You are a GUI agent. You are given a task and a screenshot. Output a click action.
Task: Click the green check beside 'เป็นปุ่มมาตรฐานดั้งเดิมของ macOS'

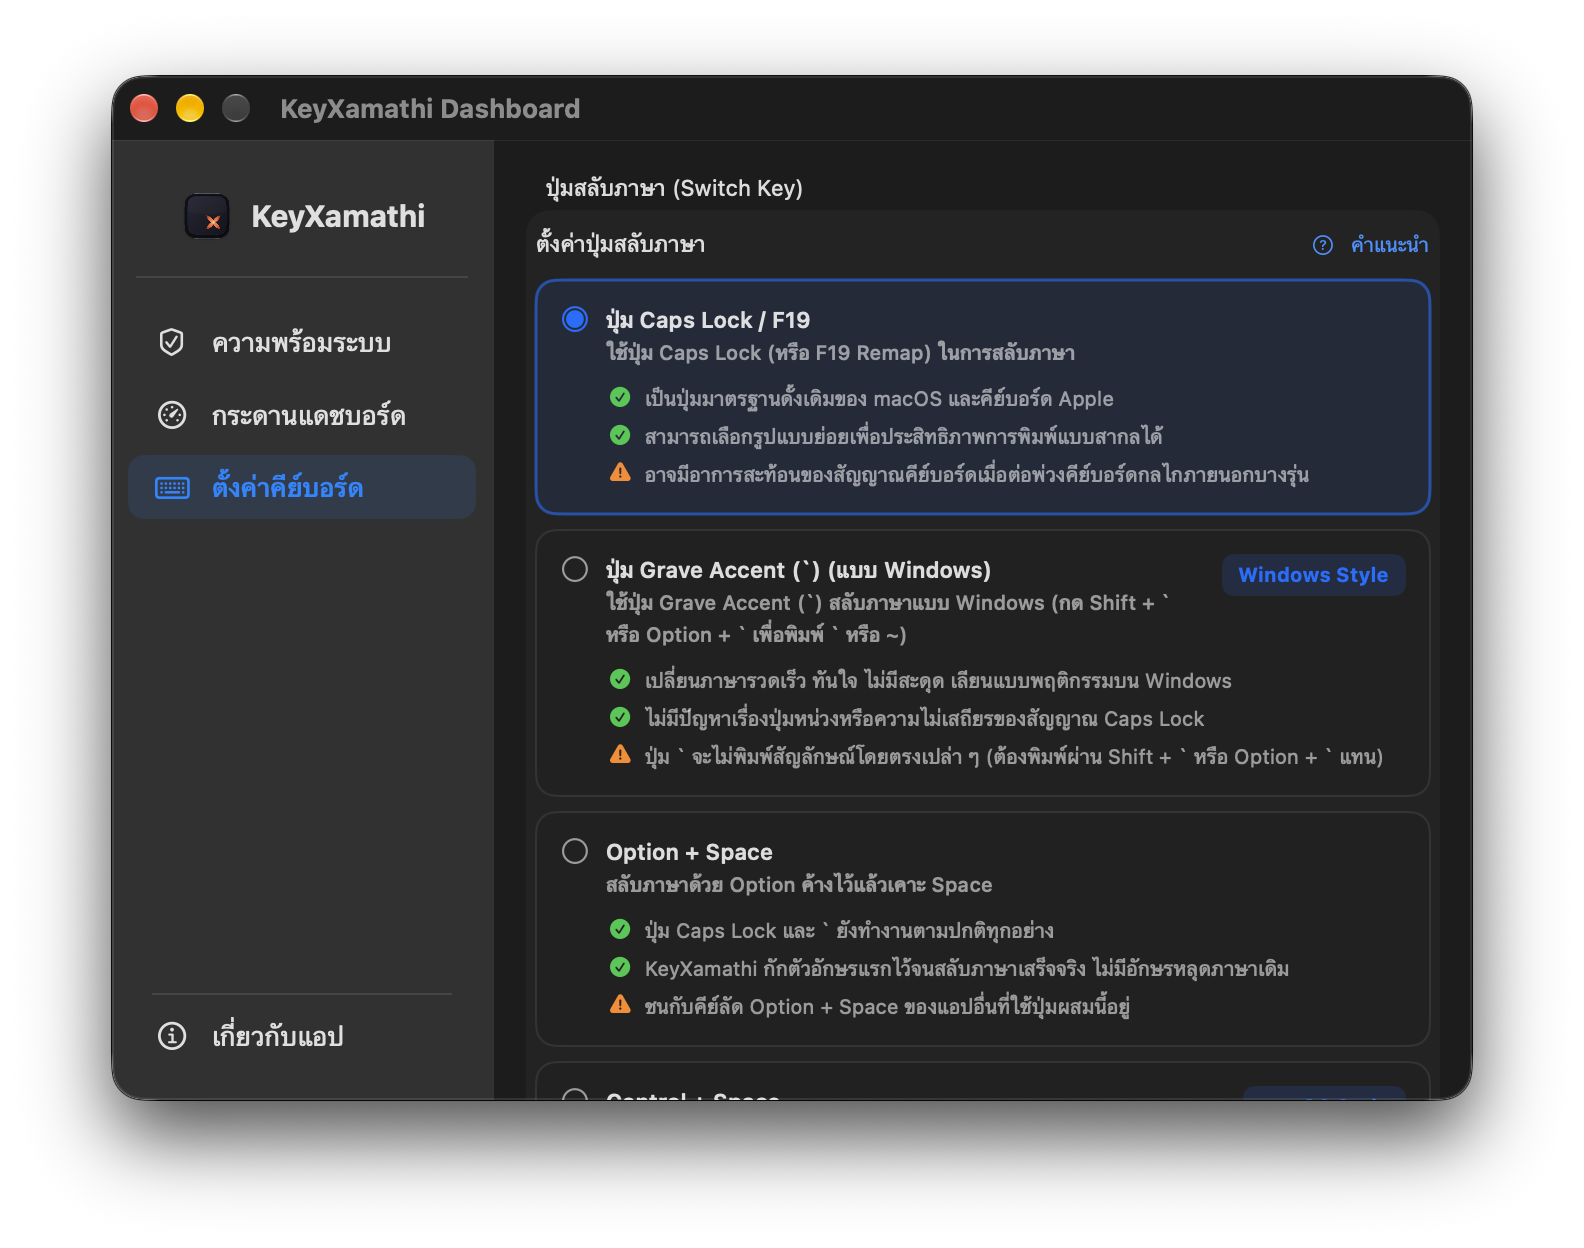(620, 398)
